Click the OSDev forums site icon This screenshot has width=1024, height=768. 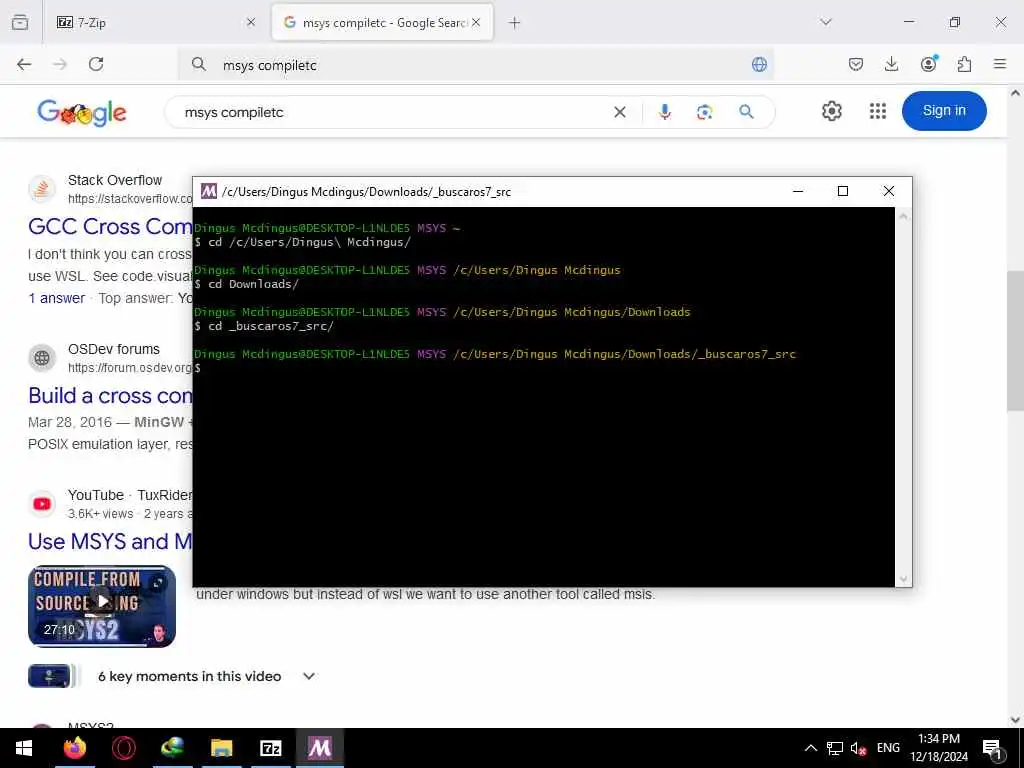pyautogui.click(x=42, y=358)
